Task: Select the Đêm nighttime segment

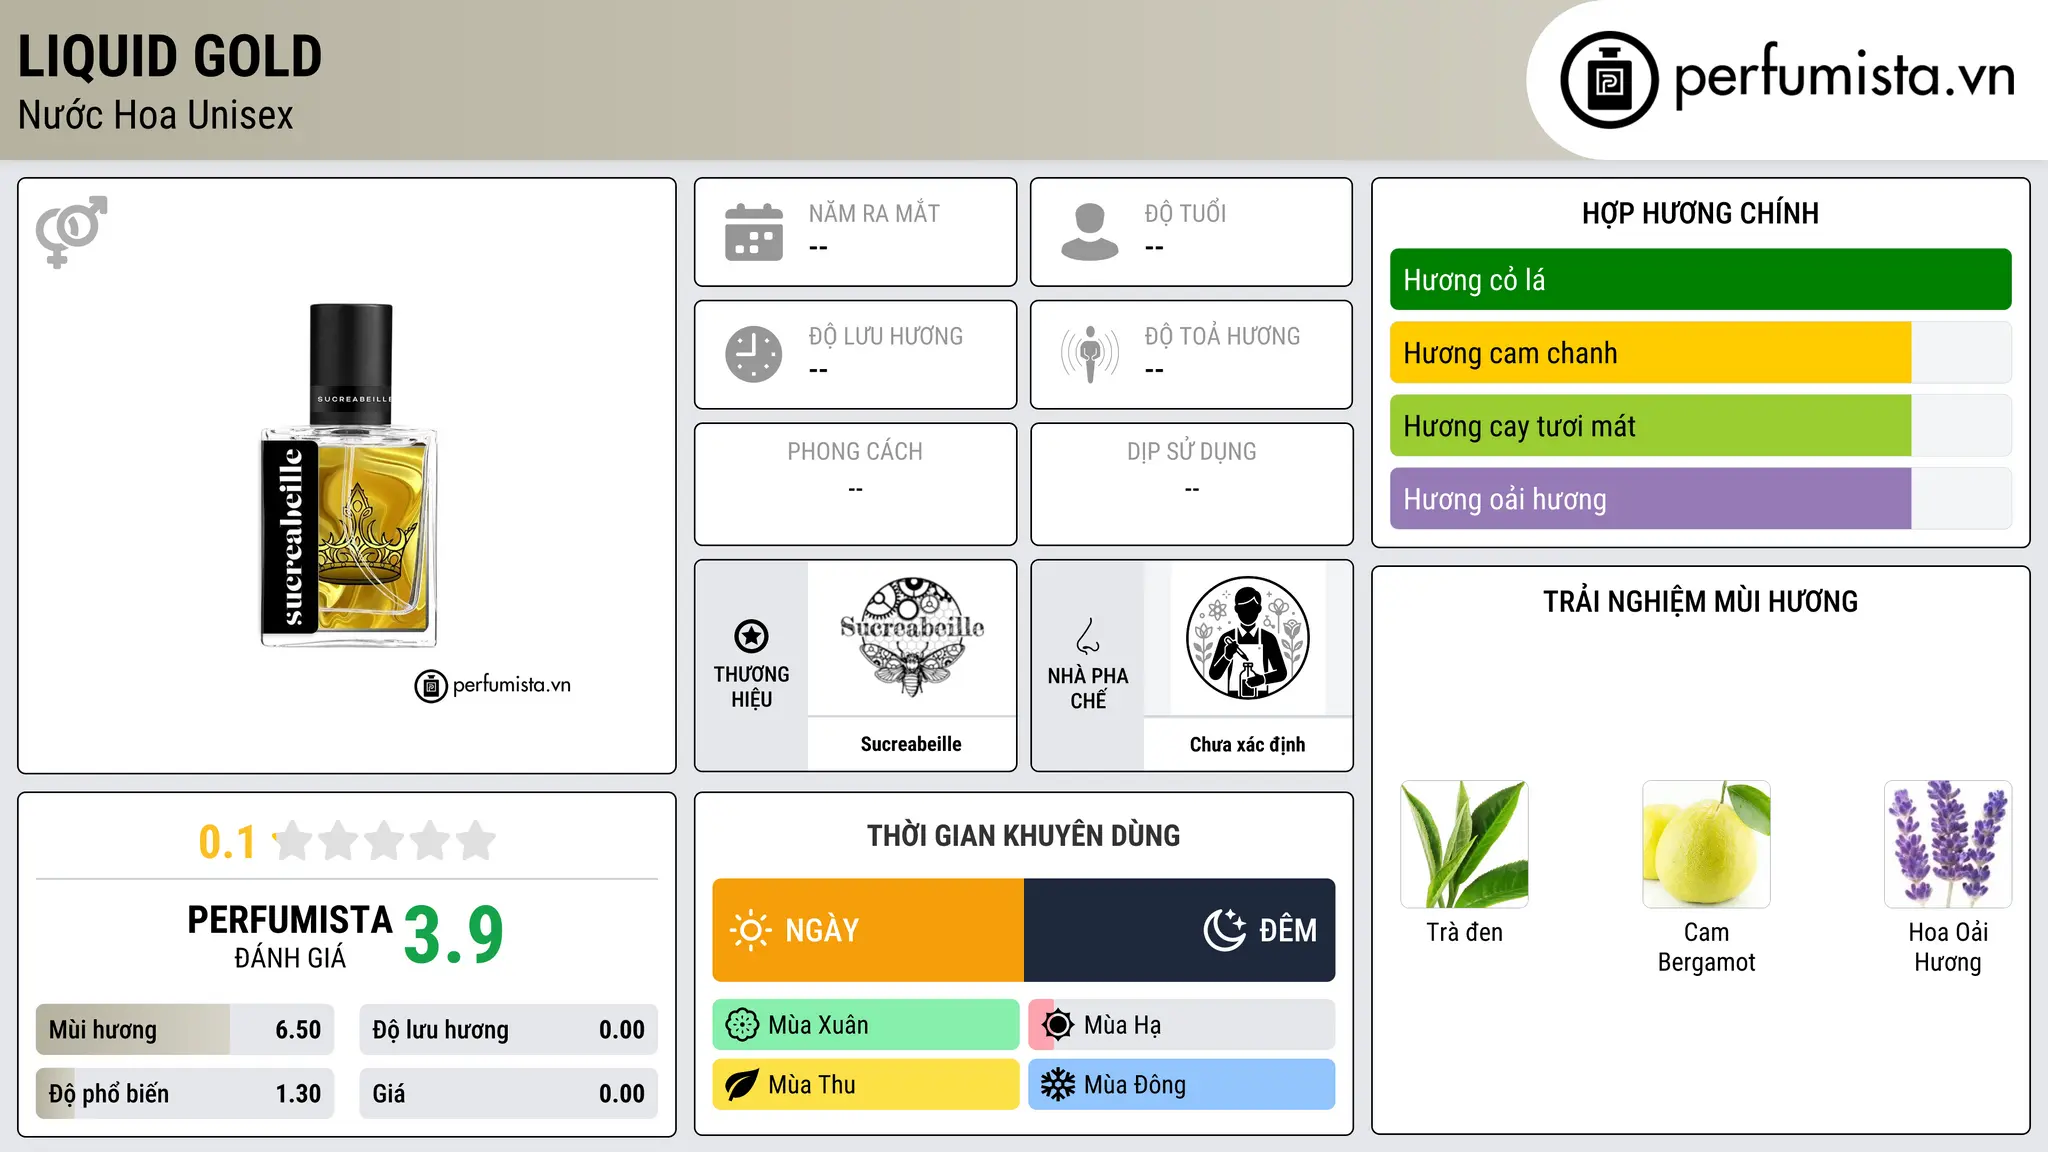Action: 1179,930
